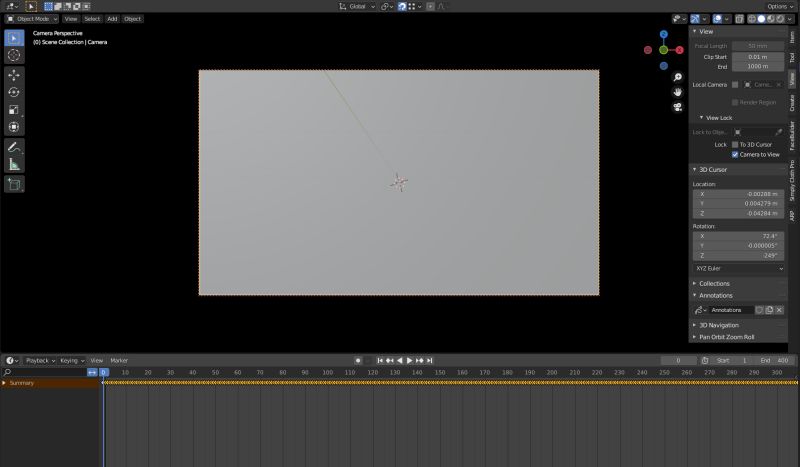Switch to wireframe viewport shading
800x467 pixels.
click(752, 19)
